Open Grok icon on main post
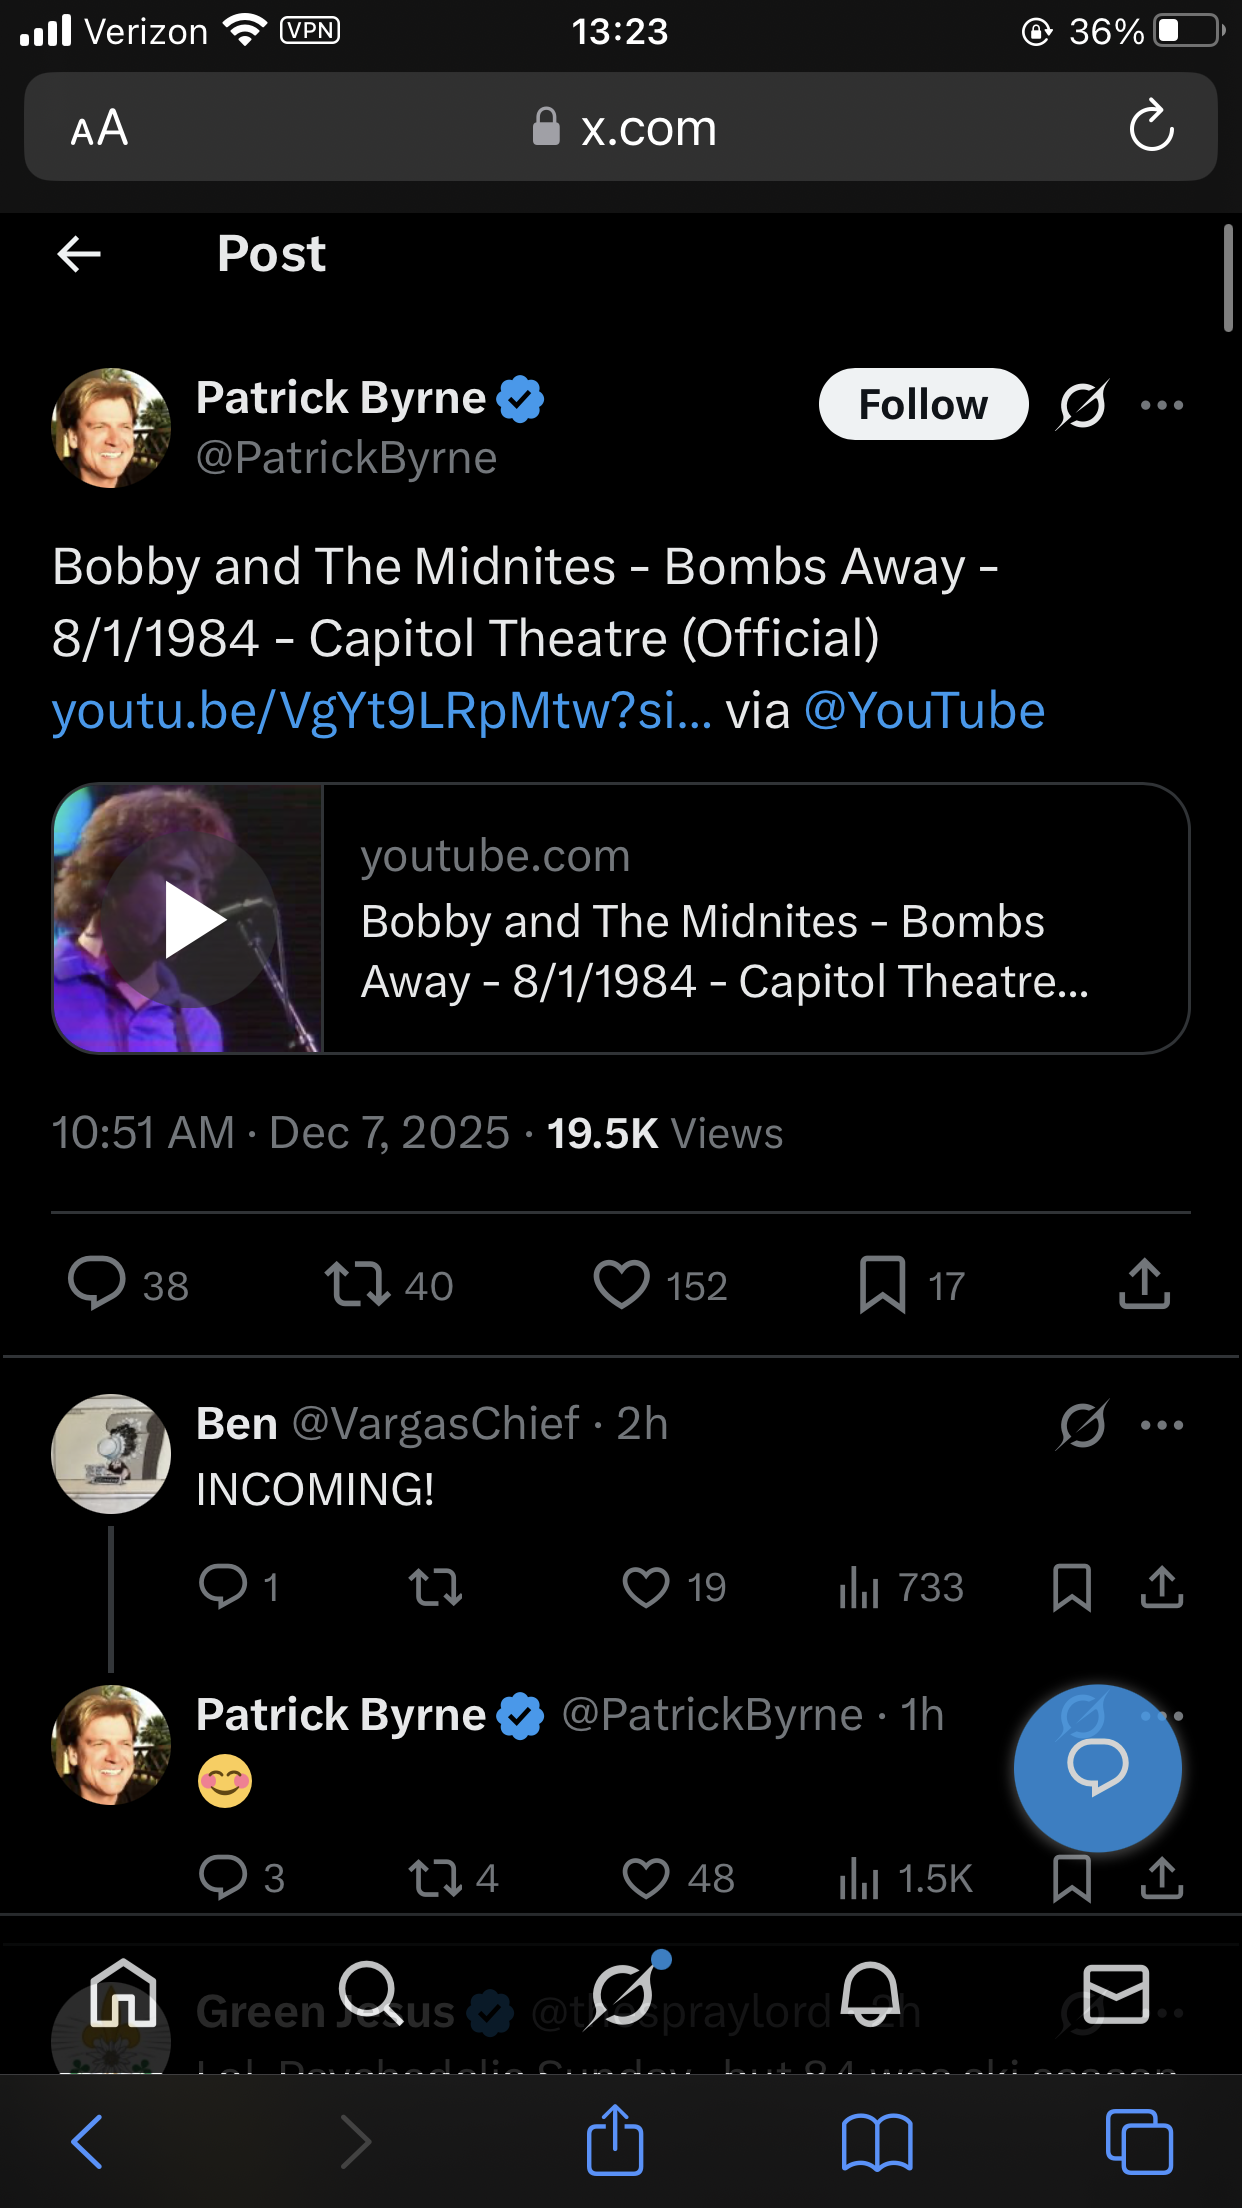The width and height of the screenshot is (1242, 2208). point(1082,405)
